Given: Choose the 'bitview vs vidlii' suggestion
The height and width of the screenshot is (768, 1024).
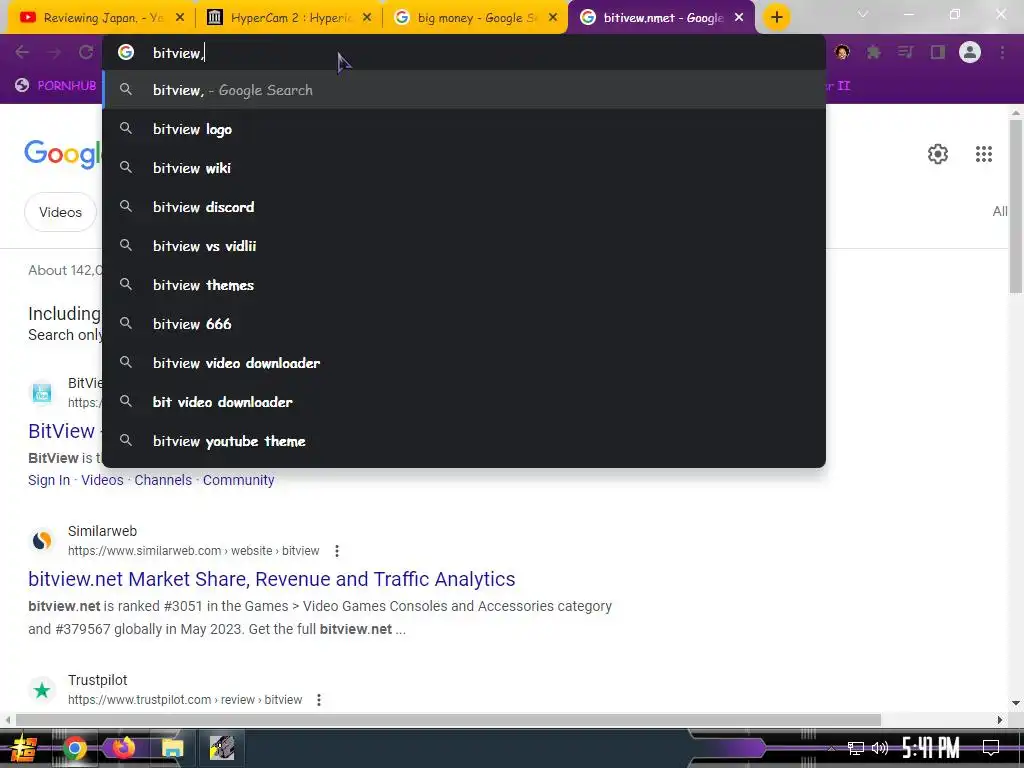Looking at the screenshot, I should [464, 246].
